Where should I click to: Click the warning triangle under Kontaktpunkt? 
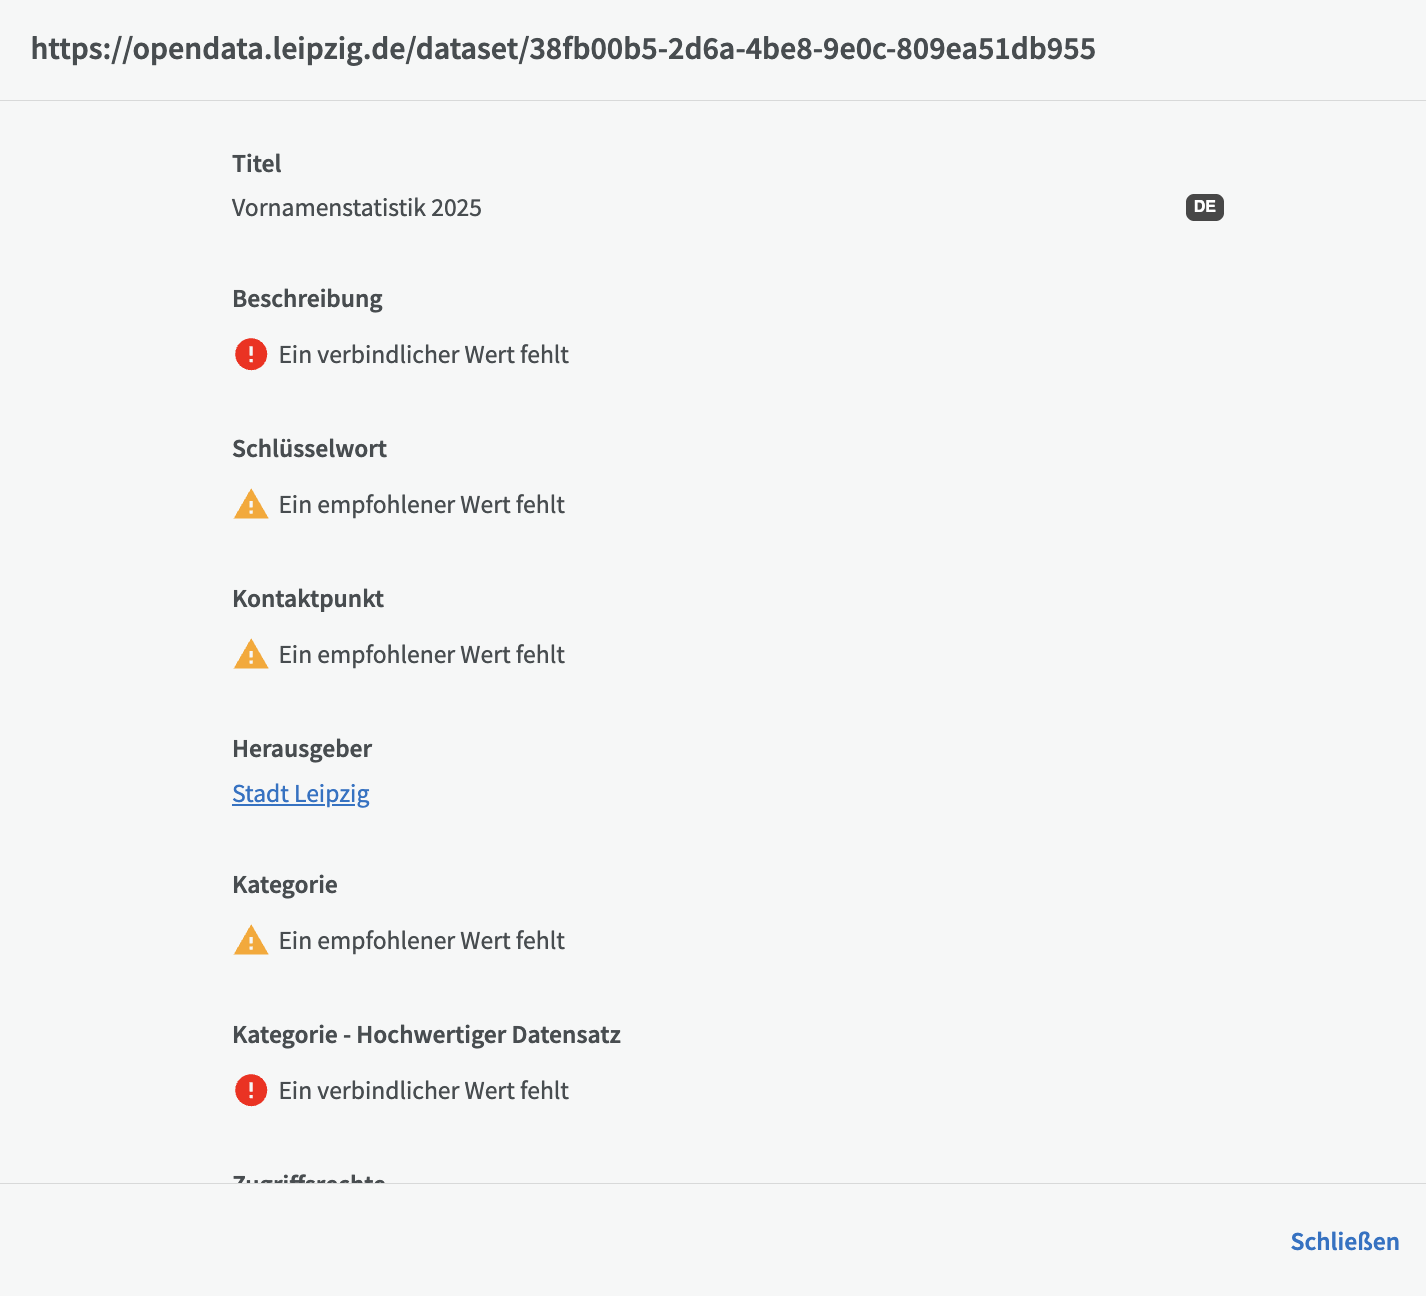[250, 655]
